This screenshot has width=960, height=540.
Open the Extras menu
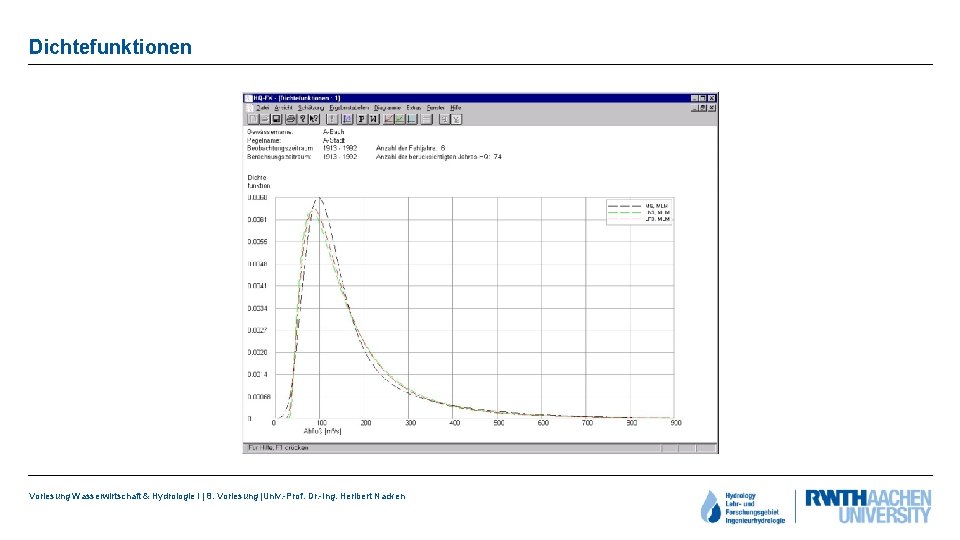pyautogui.click(x=414, y=108)
